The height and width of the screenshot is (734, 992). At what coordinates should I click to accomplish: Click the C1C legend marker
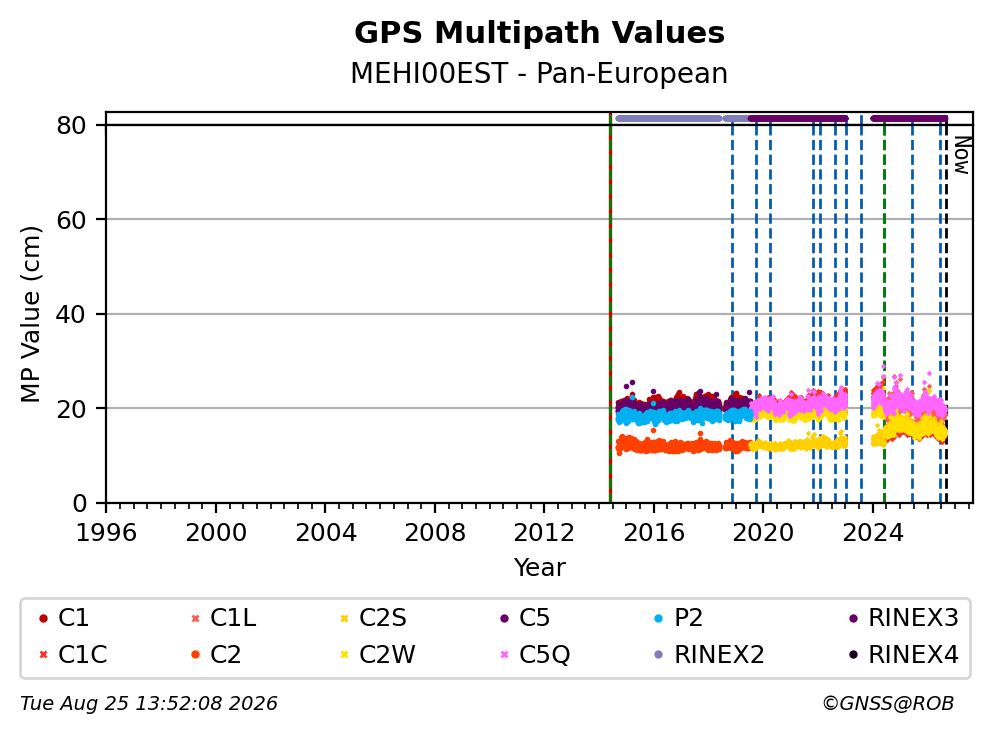point(43,654)
